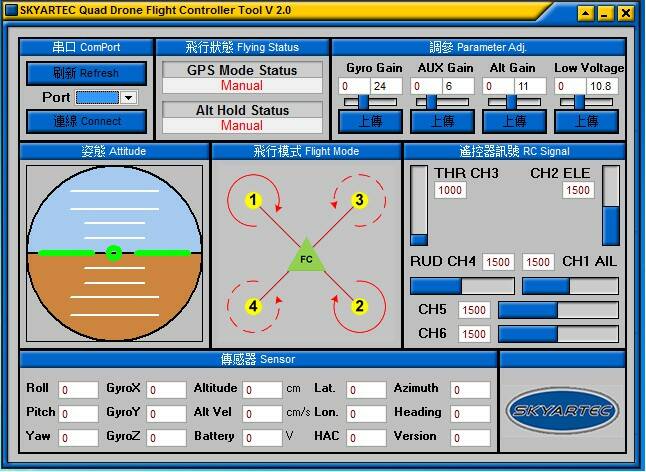This screenshot has height=472, width=646.
Task: Click the Battery voltage field
Action: coord(262,438)
